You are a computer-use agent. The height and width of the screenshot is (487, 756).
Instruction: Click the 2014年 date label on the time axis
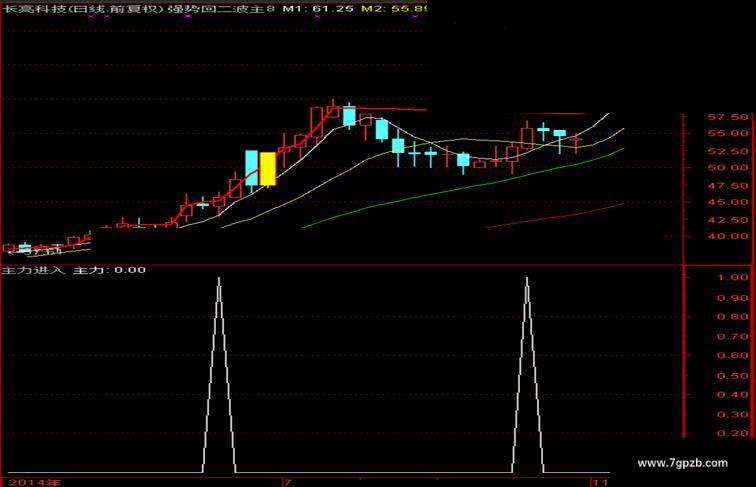point(35,482)
